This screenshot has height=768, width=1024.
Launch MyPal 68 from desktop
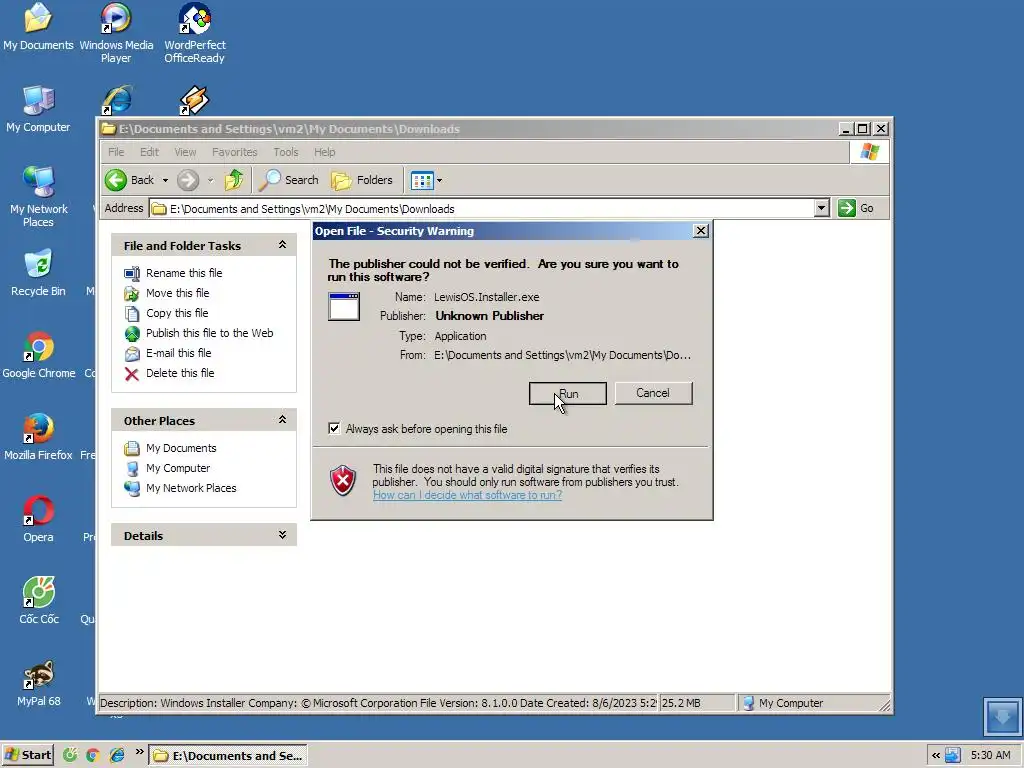pyautogui.click(x=39, y=683)
